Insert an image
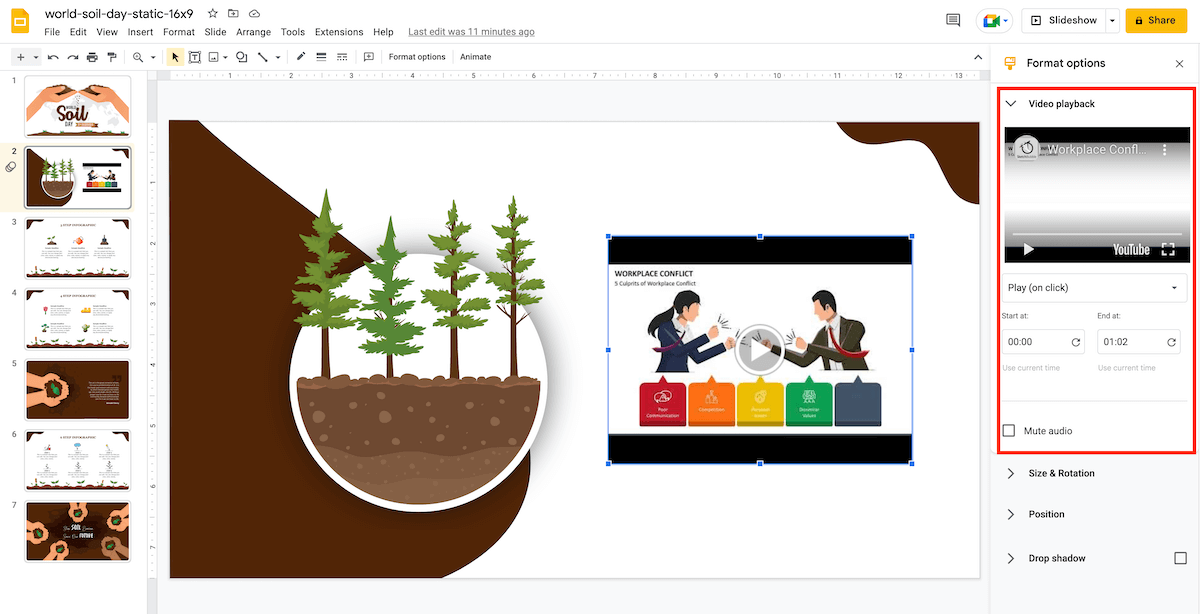1200x614 pixels. tap(214, 57)
